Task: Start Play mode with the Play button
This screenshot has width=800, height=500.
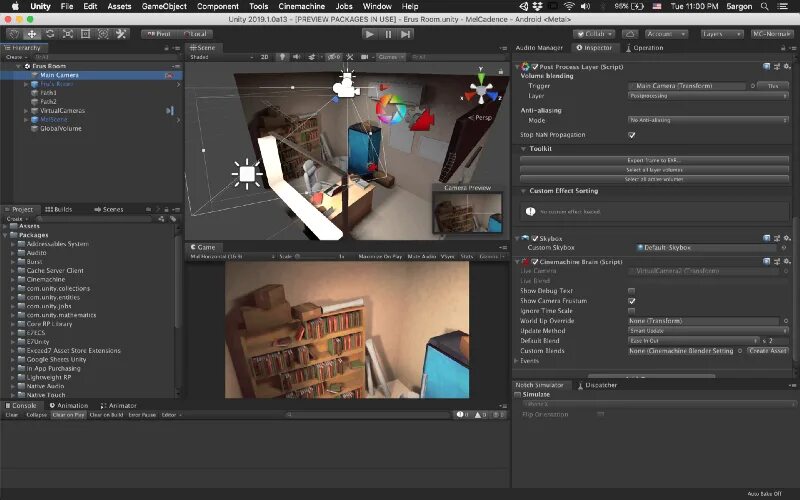Action: [370, 34]
